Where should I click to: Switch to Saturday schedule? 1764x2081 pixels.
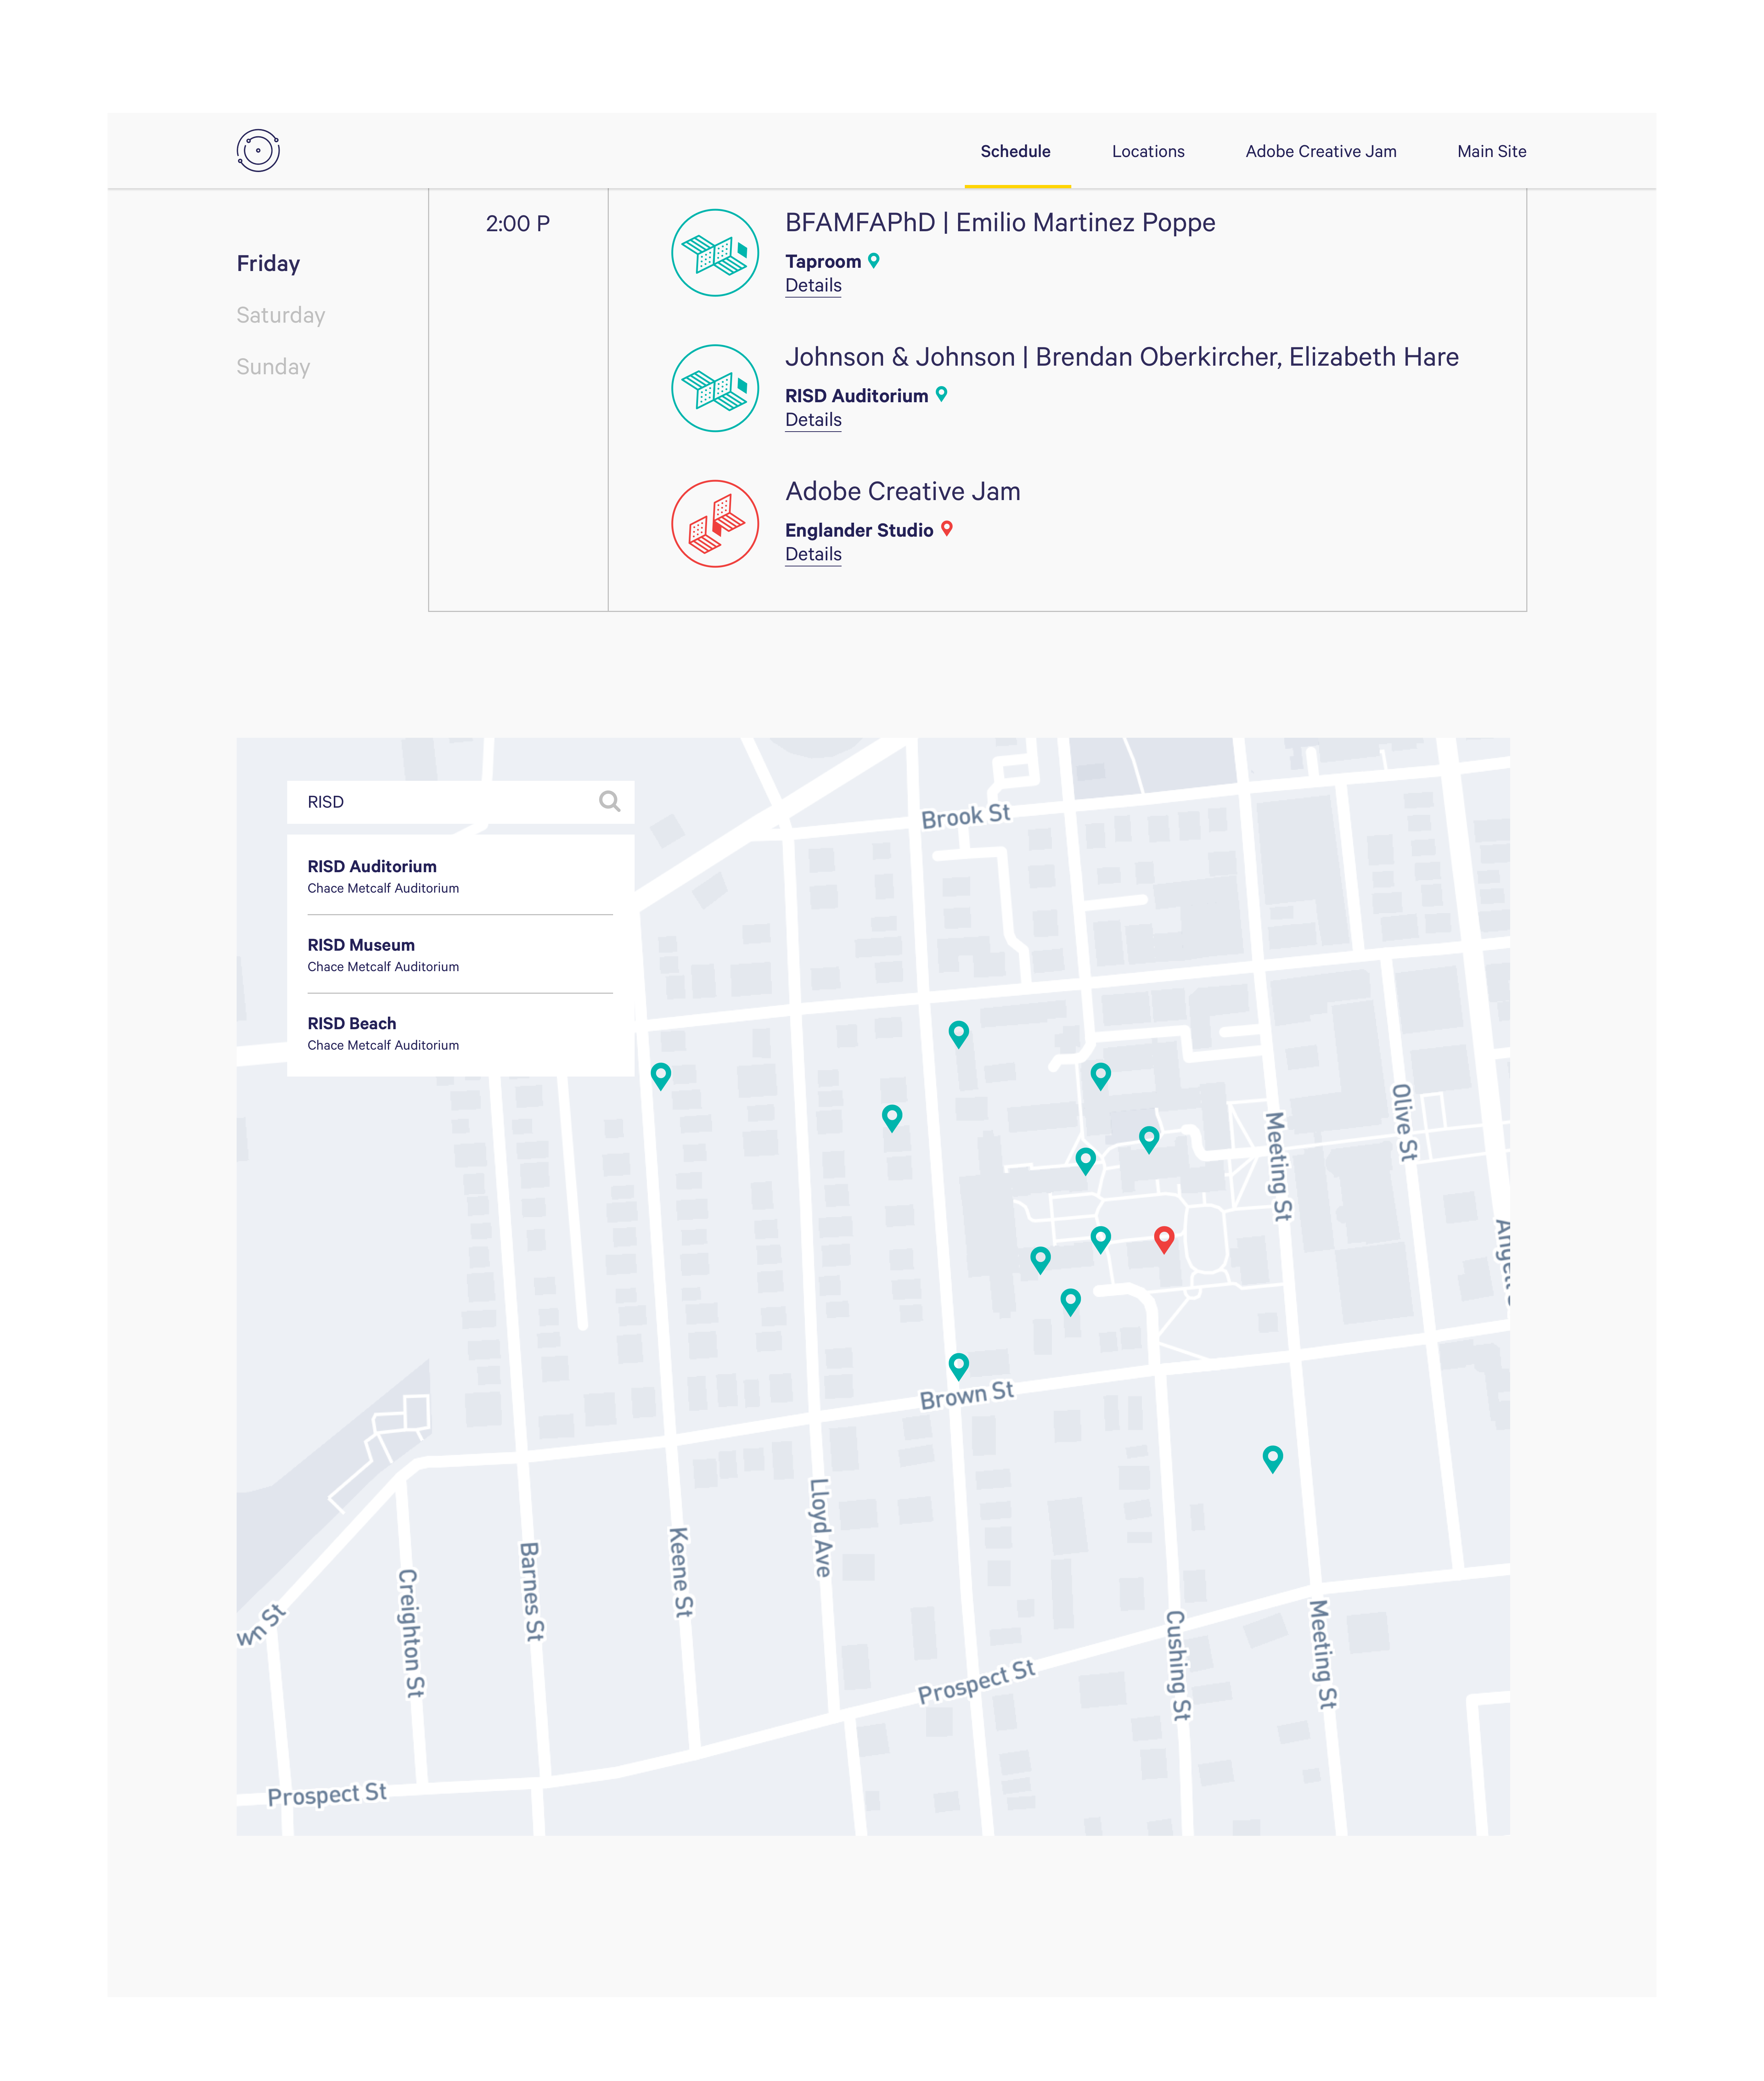pyautogui.click(x=281, y=316)
